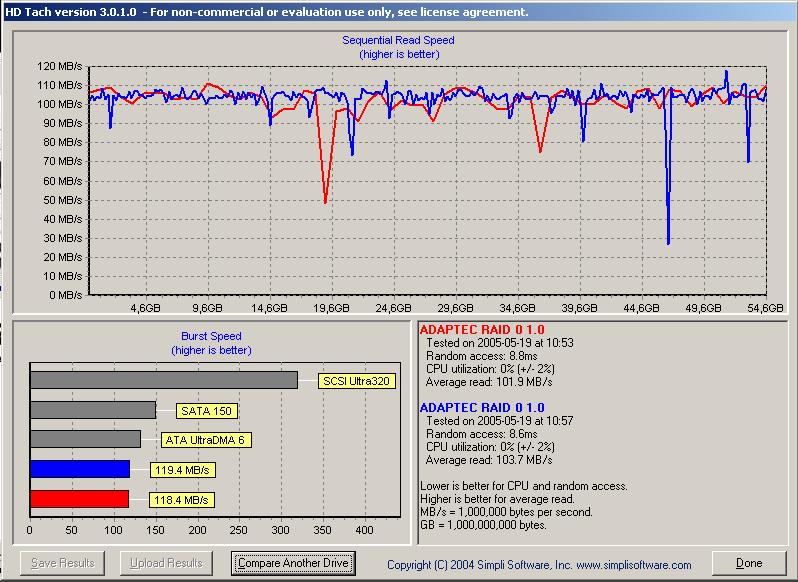The image size is (798, 582).
Task: Click the red ADAPTEC RAID 0 1.0 heading
Action: pyautogui.click(x=482, y=330)
